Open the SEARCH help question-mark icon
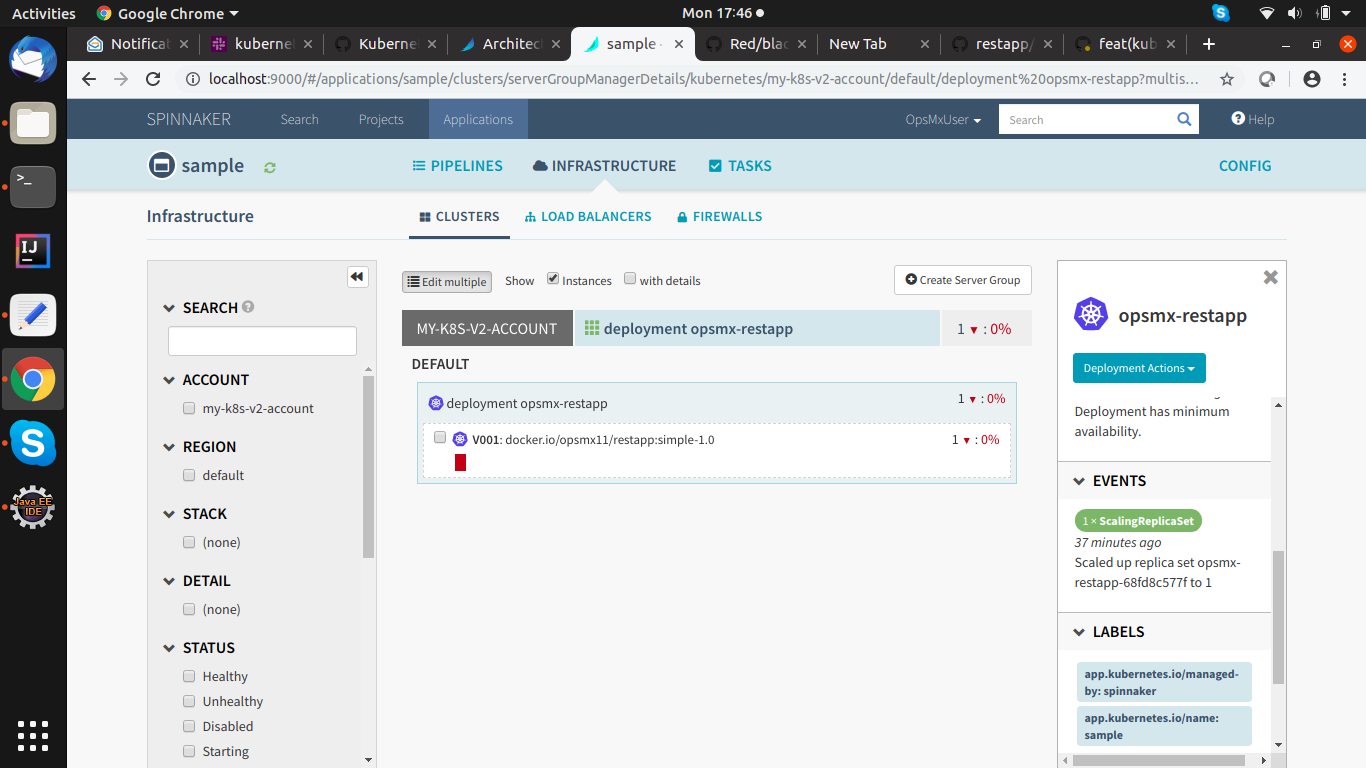The image size is (1366, 768). pos(248,307)
